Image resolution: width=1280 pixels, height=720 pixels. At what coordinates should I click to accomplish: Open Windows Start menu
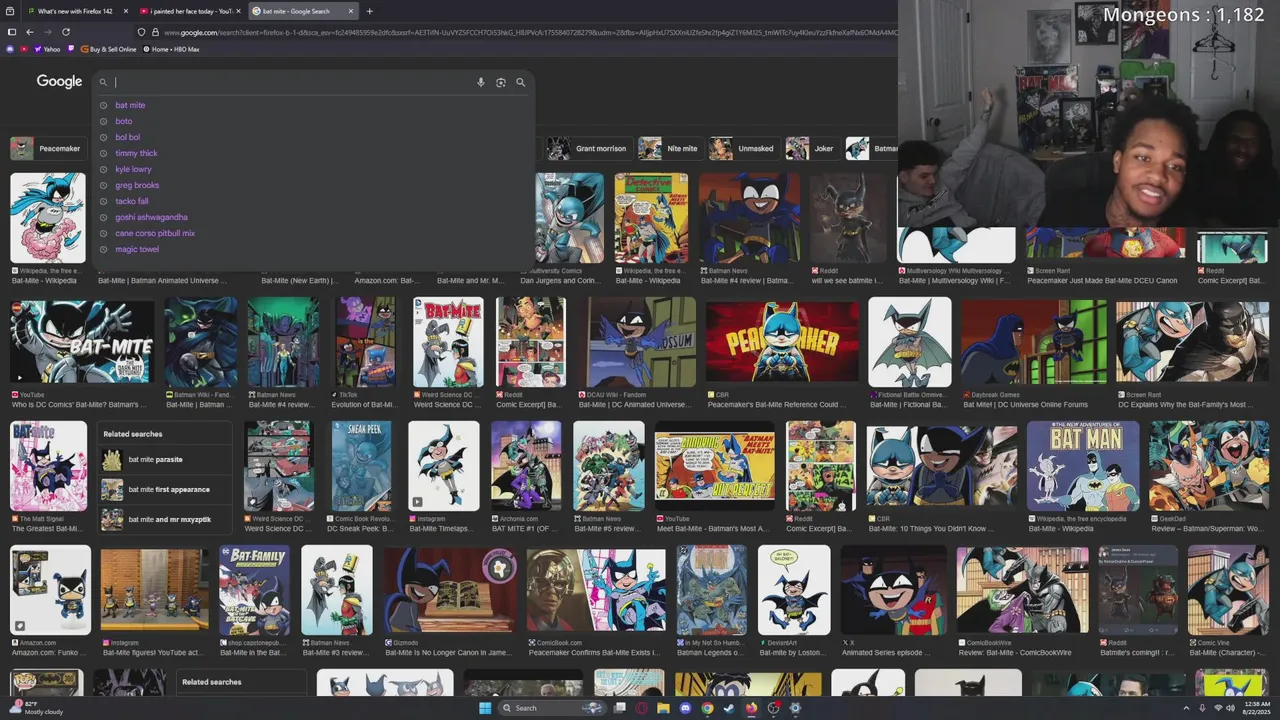tap(485, 708)
